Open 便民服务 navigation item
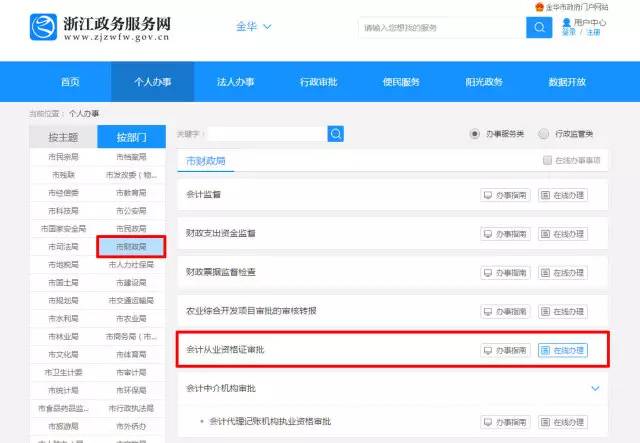The width and height of the screenshot is (640, 443). (x=401, y=82)
